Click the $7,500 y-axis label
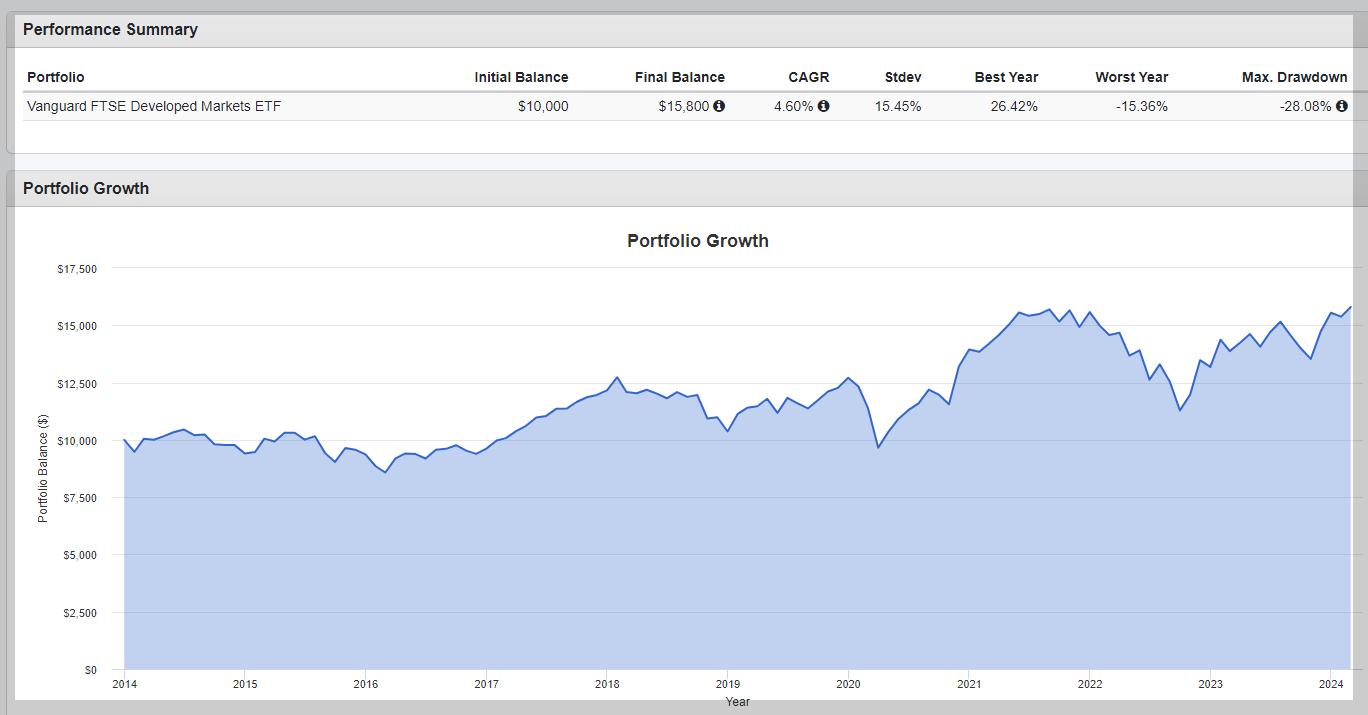The image size is (1368, 715). click(x=80, y=498)
